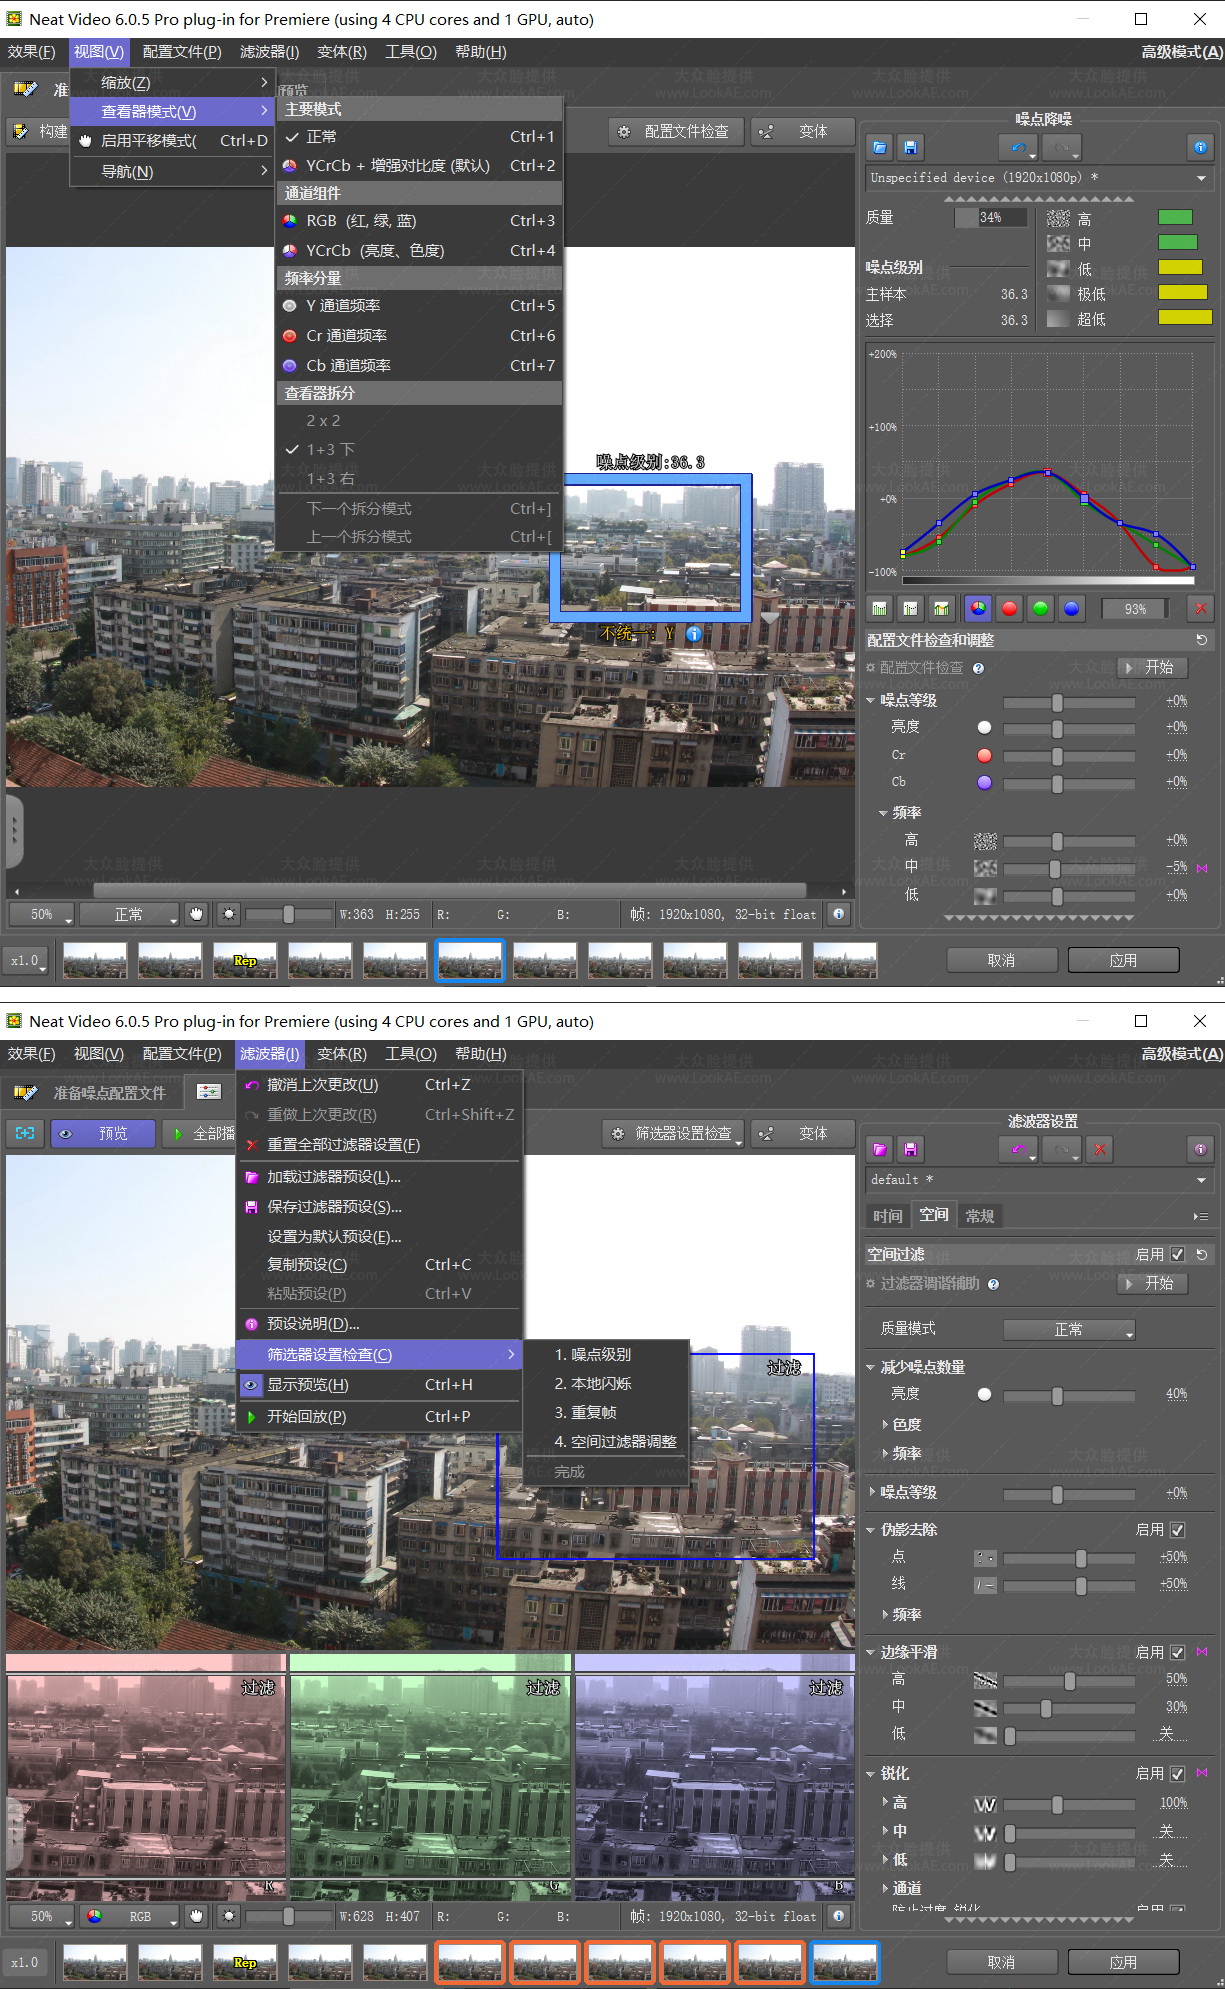Click the 预览 button with eye icon
The image size is (1225, 1989).
tap(103, 1133)
